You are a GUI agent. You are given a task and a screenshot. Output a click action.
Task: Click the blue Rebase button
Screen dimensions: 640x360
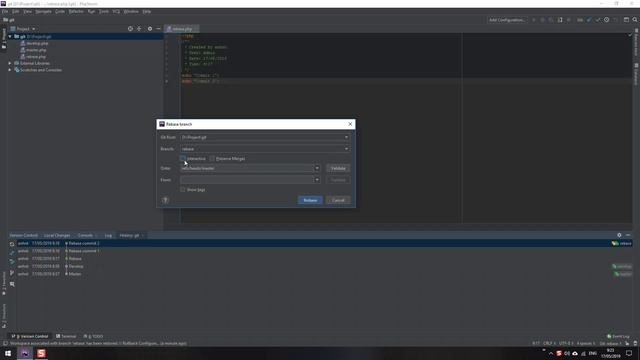pos(310,200)
